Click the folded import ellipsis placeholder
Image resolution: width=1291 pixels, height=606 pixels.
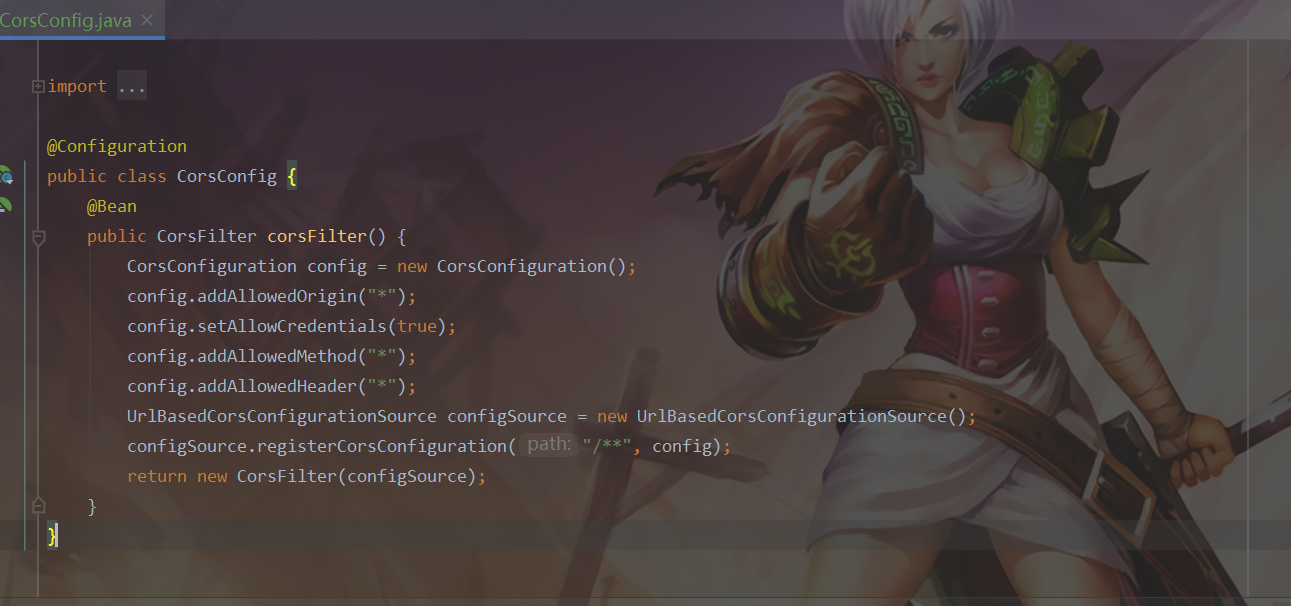(x=132, y=87)
